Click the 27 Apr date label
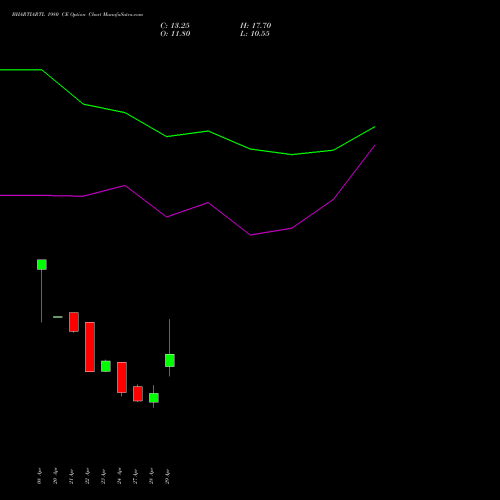 pyautogui.click(x=135, y=476)
